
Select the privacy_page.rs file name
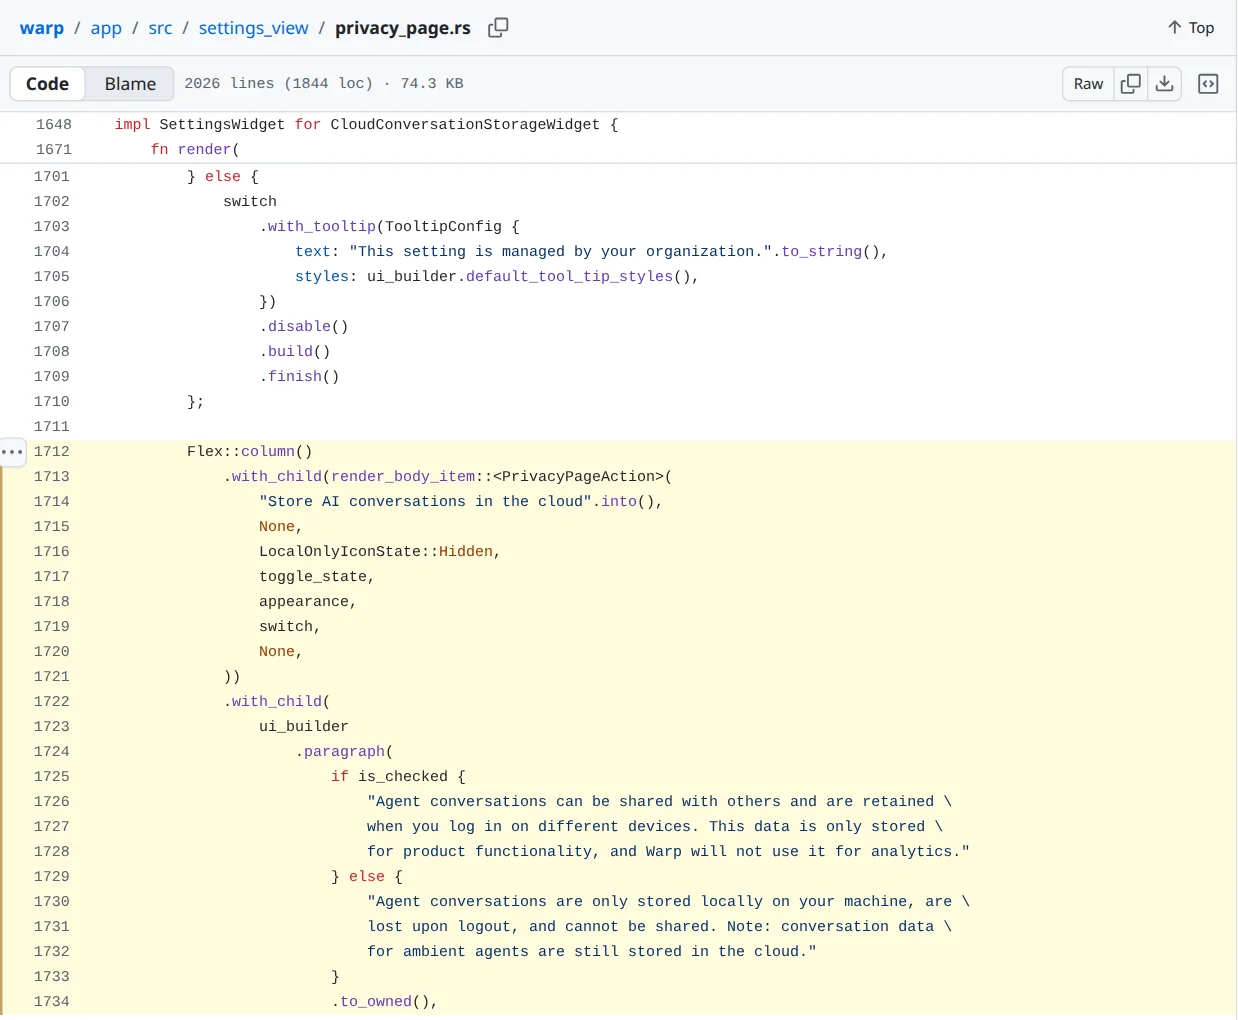pos(403,28)
